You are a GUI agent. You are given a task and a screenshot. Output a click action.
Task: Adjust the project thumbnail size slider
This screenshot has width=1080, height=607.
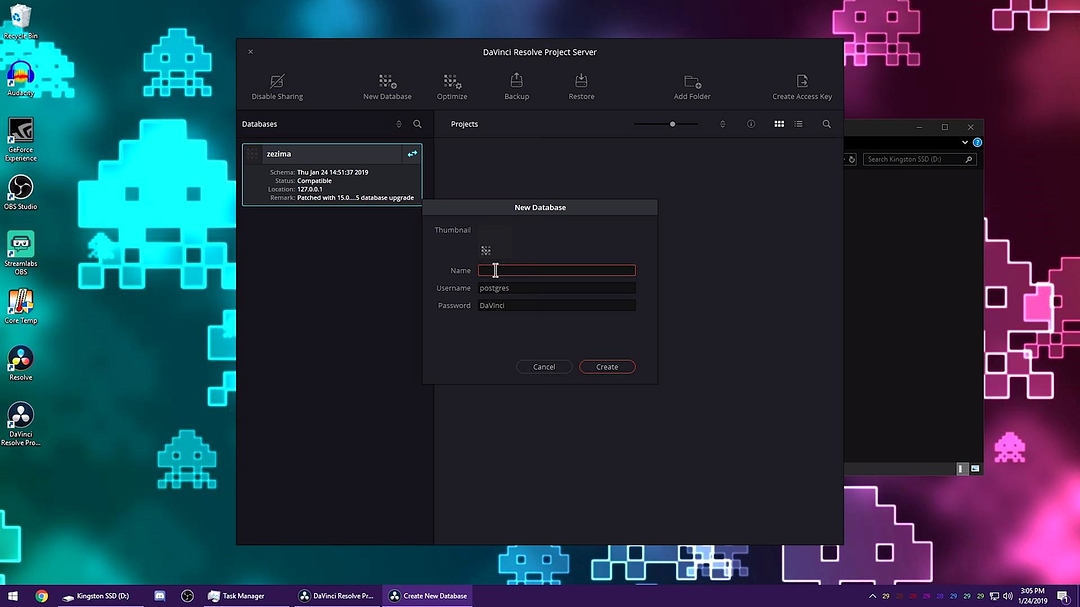point(671,124)
